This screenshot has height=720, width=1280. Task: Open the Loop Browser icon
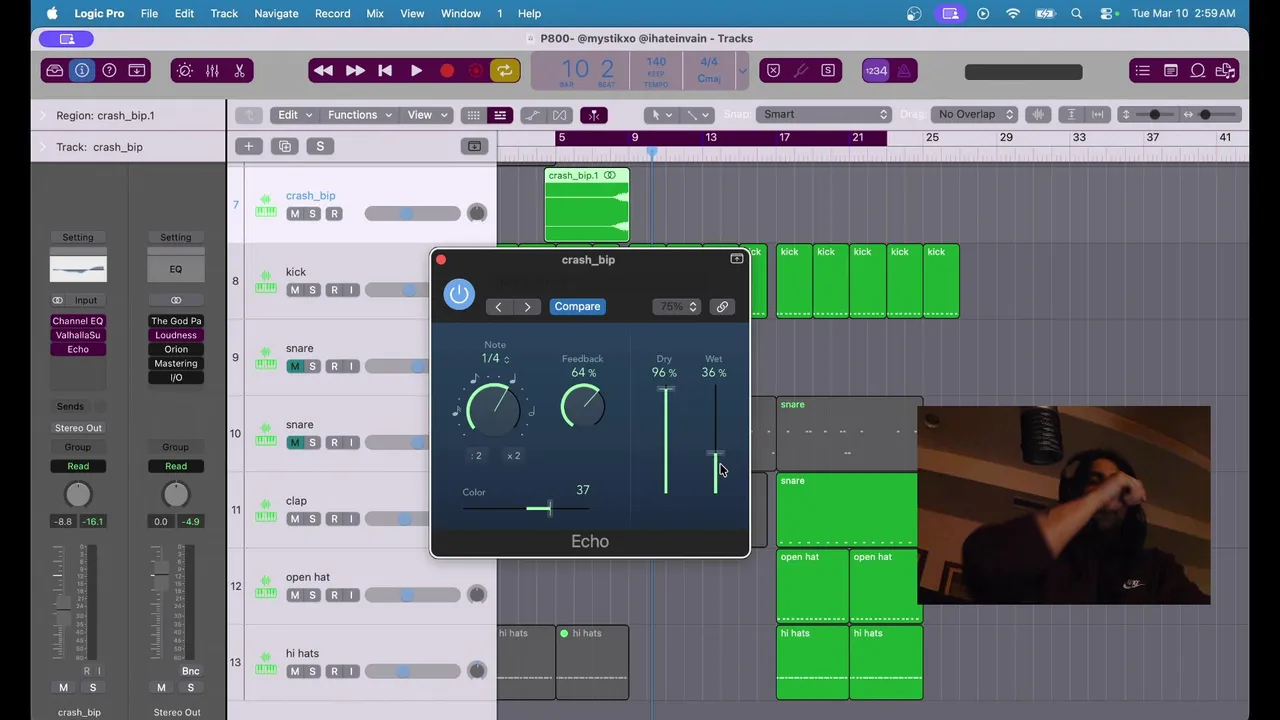[1198, 70]
